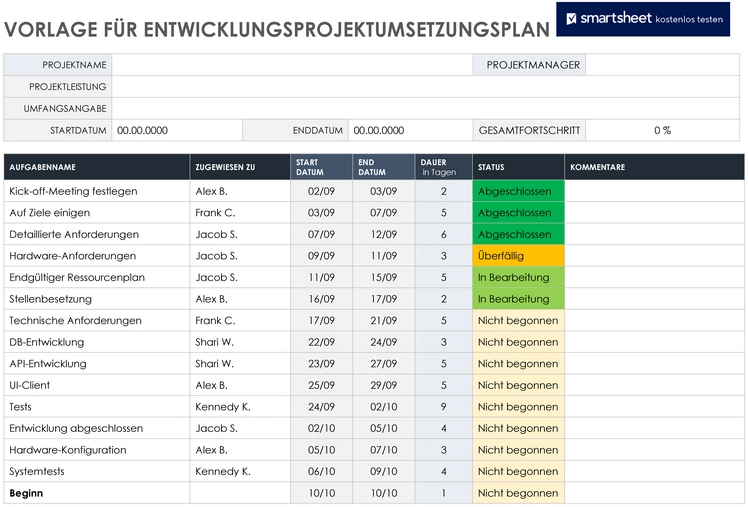Select the 'API-Entwicklung' task cell
Viewport: 748px width, 507px height.
[97, 363]
